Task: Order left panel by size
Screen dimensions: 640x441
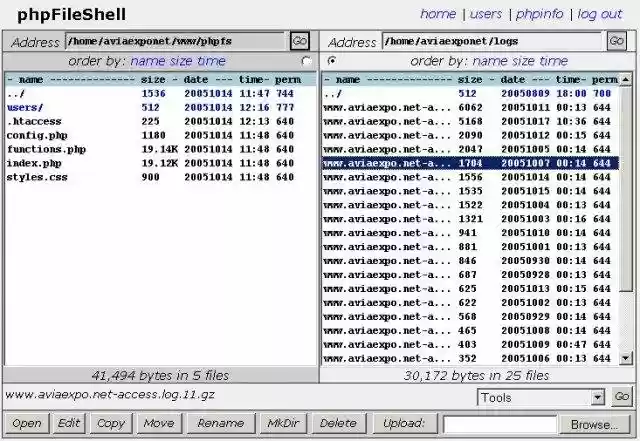Action: [181, 61]
